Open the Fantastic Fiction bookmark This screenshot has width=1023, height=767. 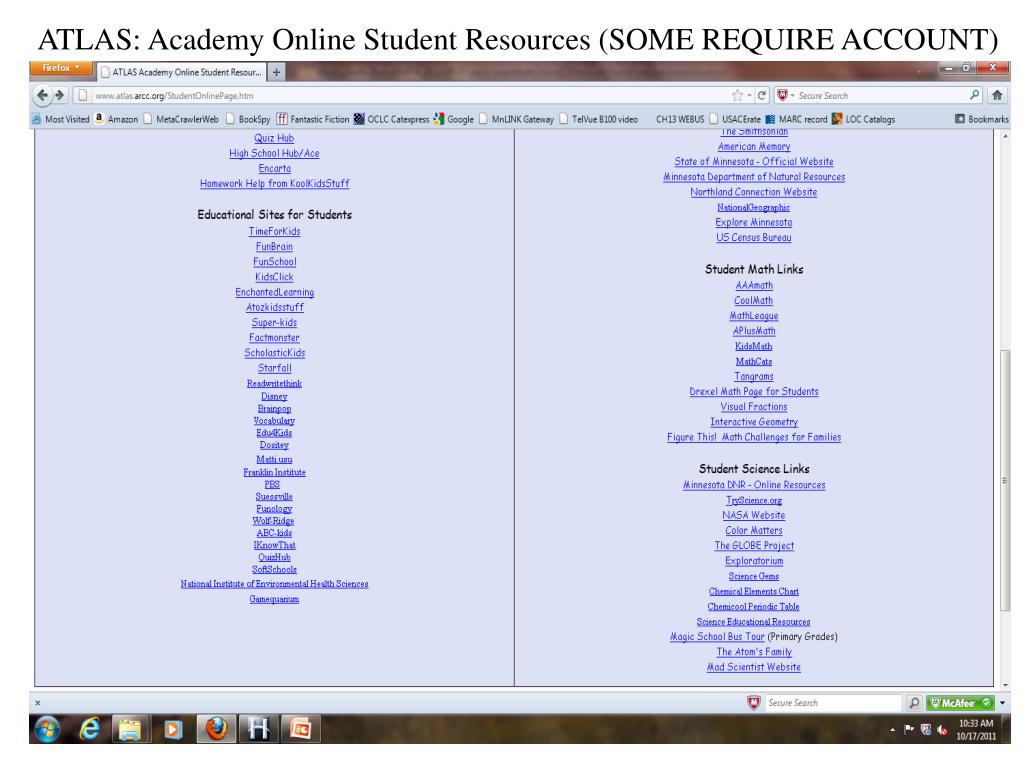point(313,119)
